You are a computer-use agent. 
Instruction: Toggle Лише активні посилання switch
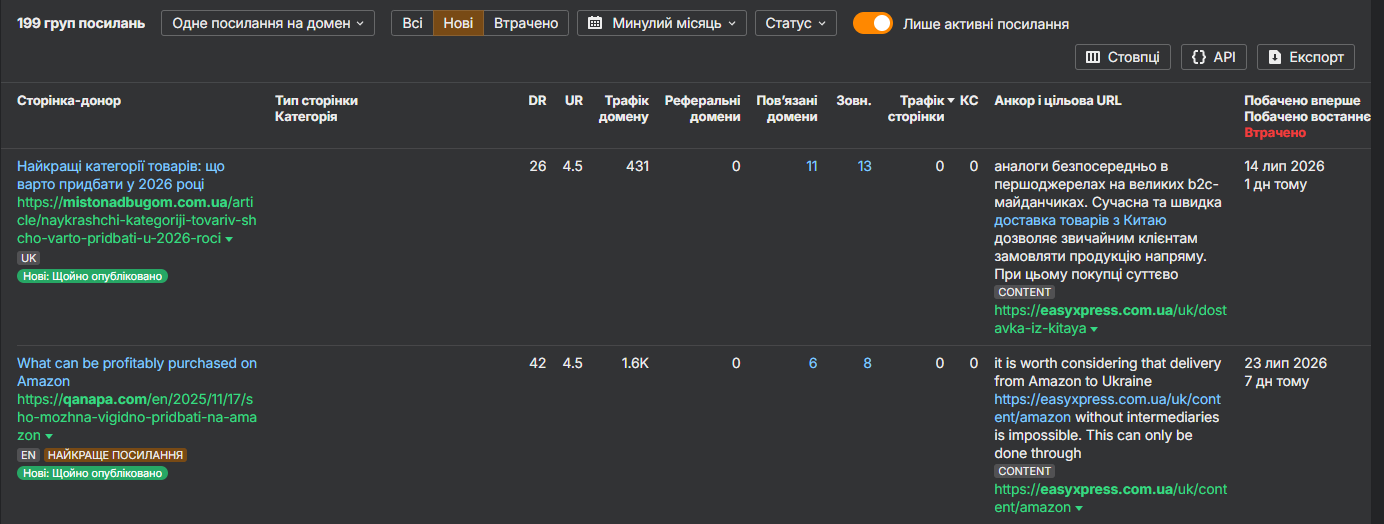tap(872, 23)
